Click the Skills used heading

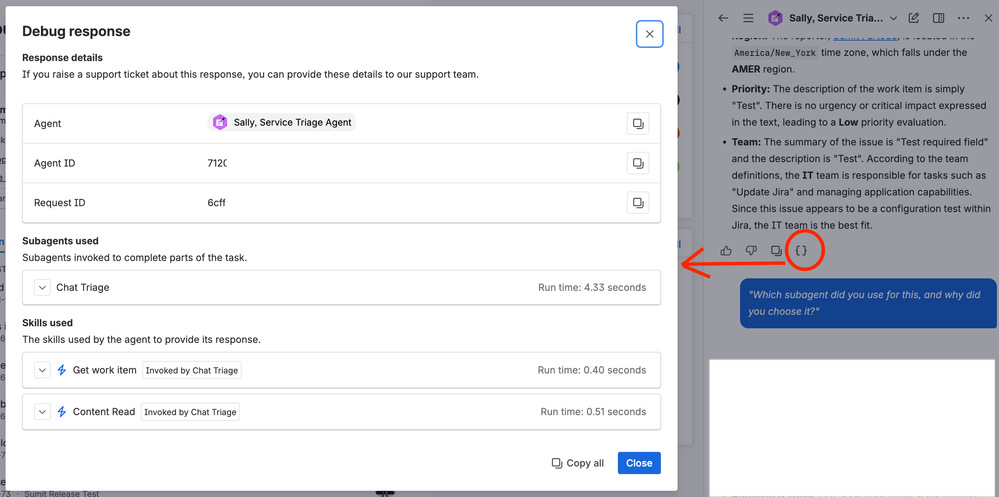[48, 323]
